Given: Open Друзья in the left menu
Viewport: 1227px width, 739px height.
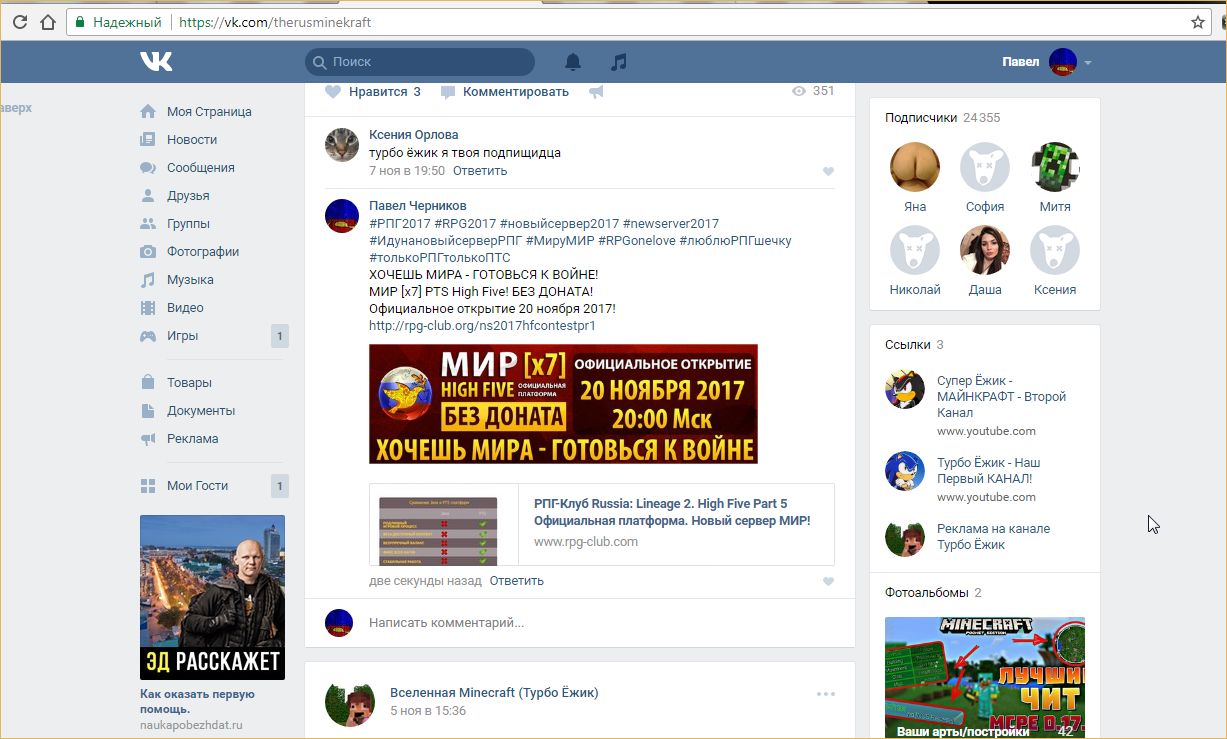Looking at the screenshot, I should coord(188,196).
